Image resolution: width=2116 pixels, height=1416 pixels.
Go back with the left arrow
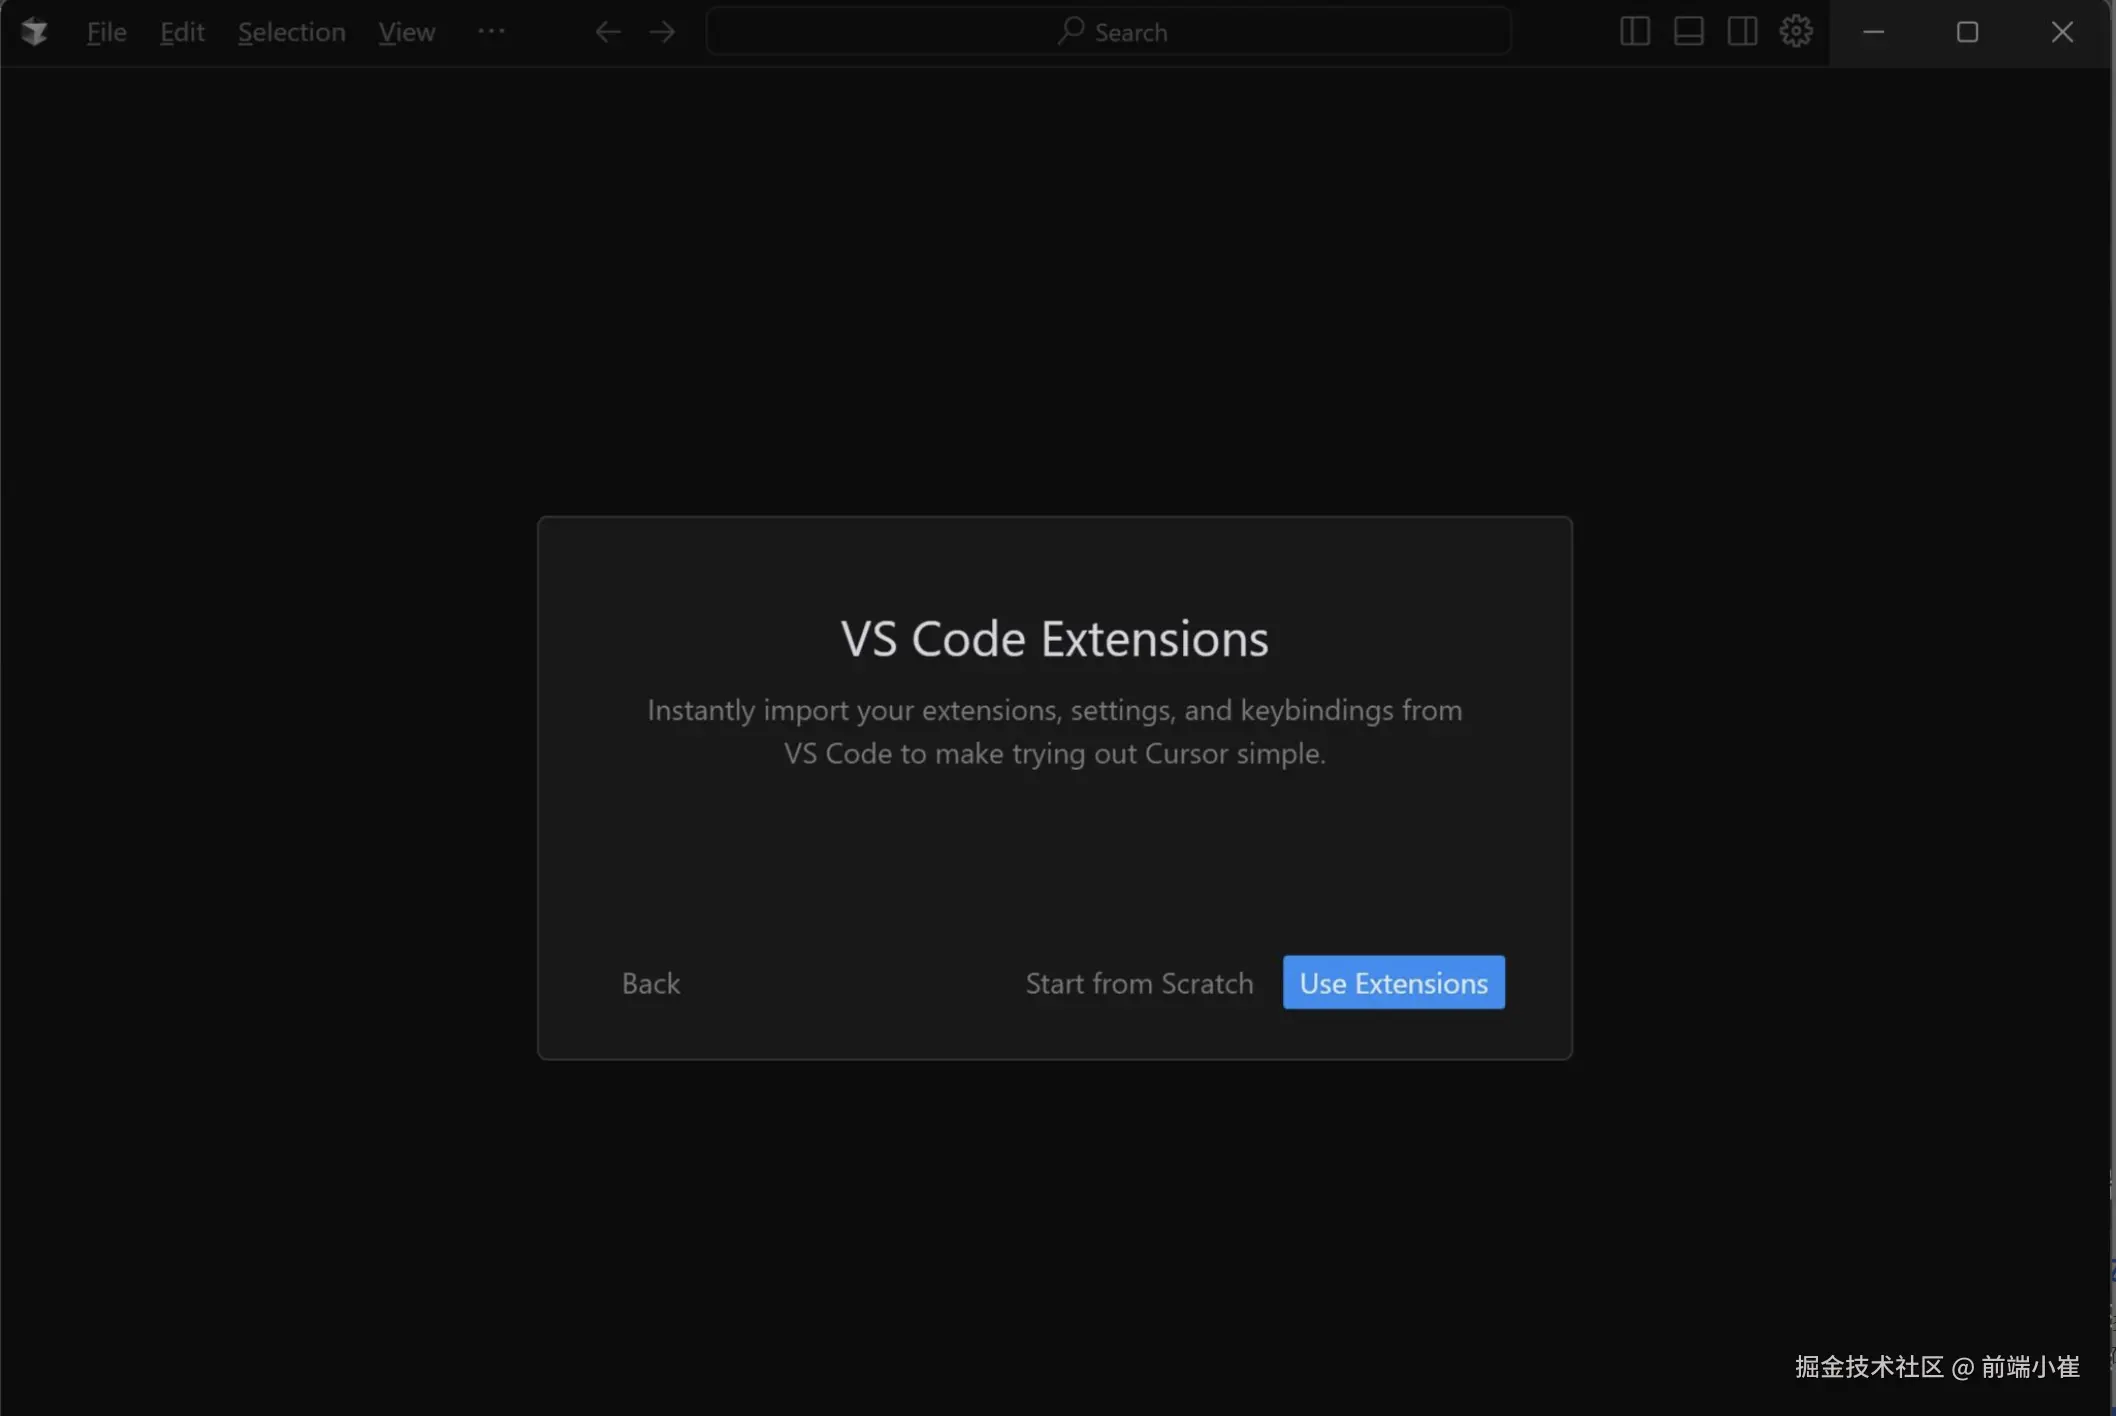click(x=607, y=32)
